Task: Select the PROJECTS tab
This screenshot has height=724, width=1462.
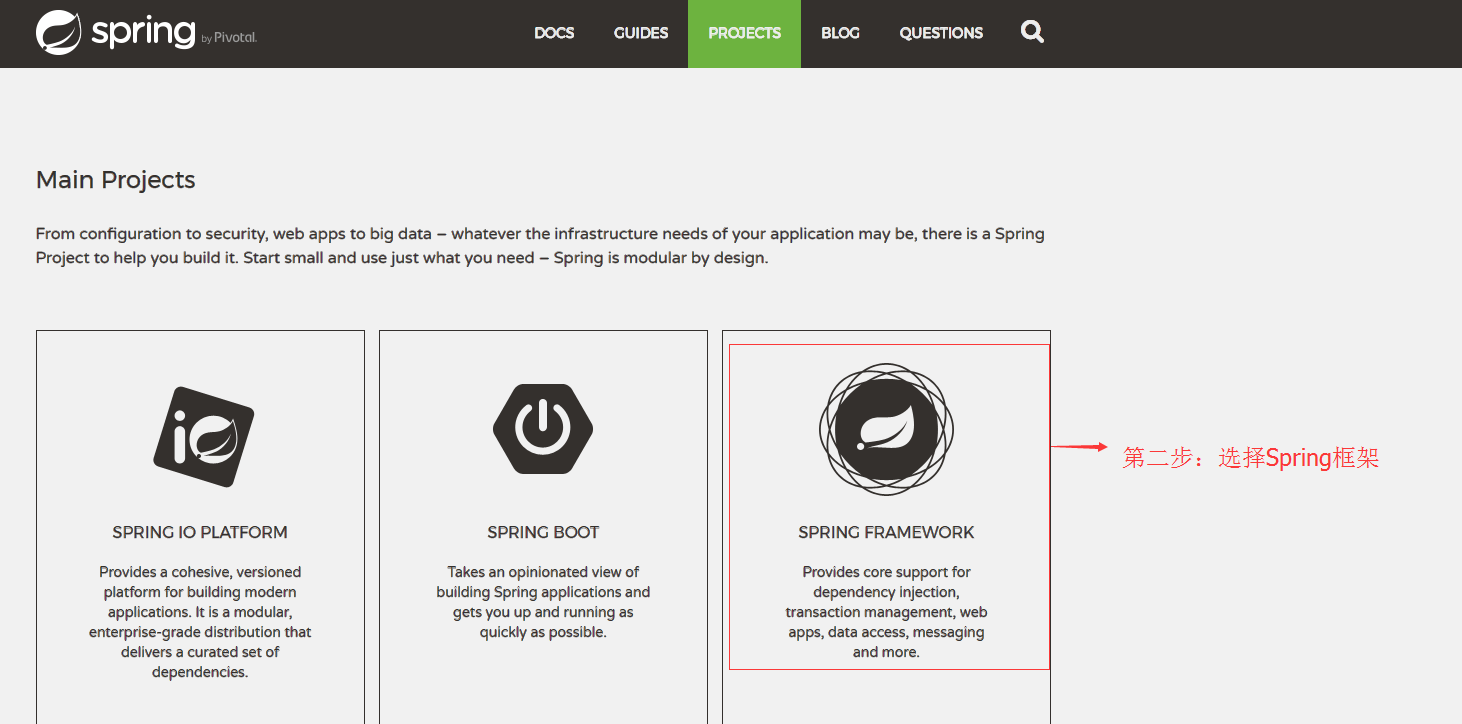Action: 744,33
